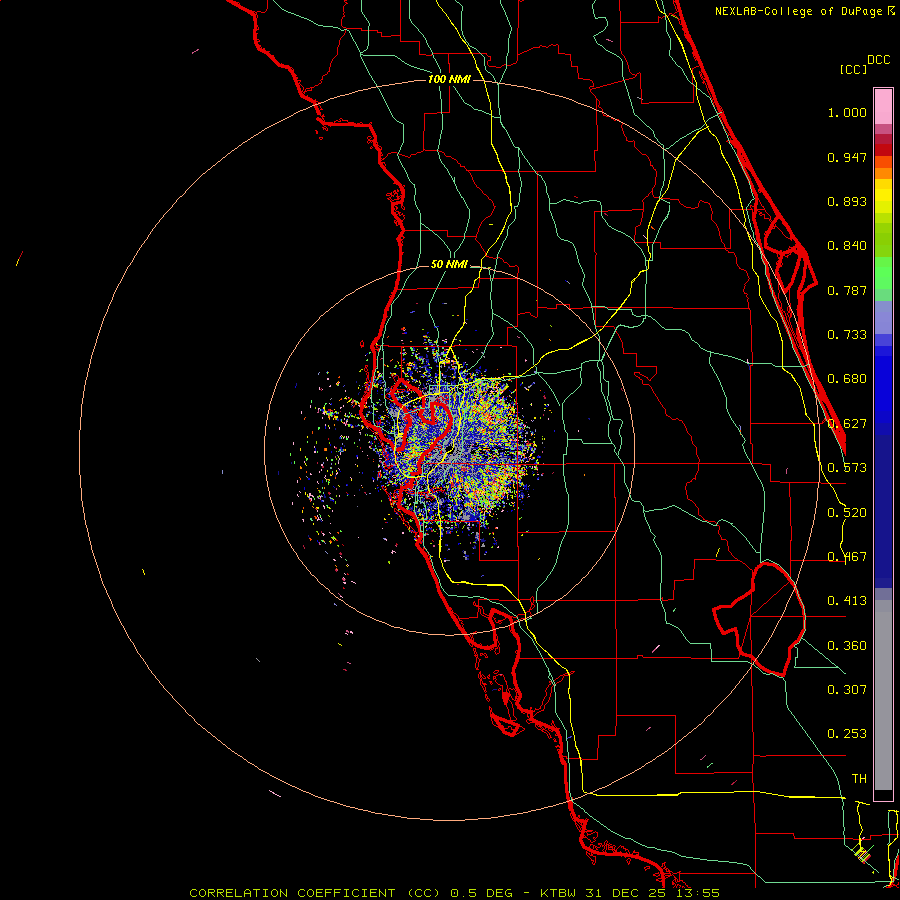Image resolution: width=900 pixels, height=900 pixels.
Task: Click the '0.5 DEG' elevation angle text
Action: tap(481, 893)
